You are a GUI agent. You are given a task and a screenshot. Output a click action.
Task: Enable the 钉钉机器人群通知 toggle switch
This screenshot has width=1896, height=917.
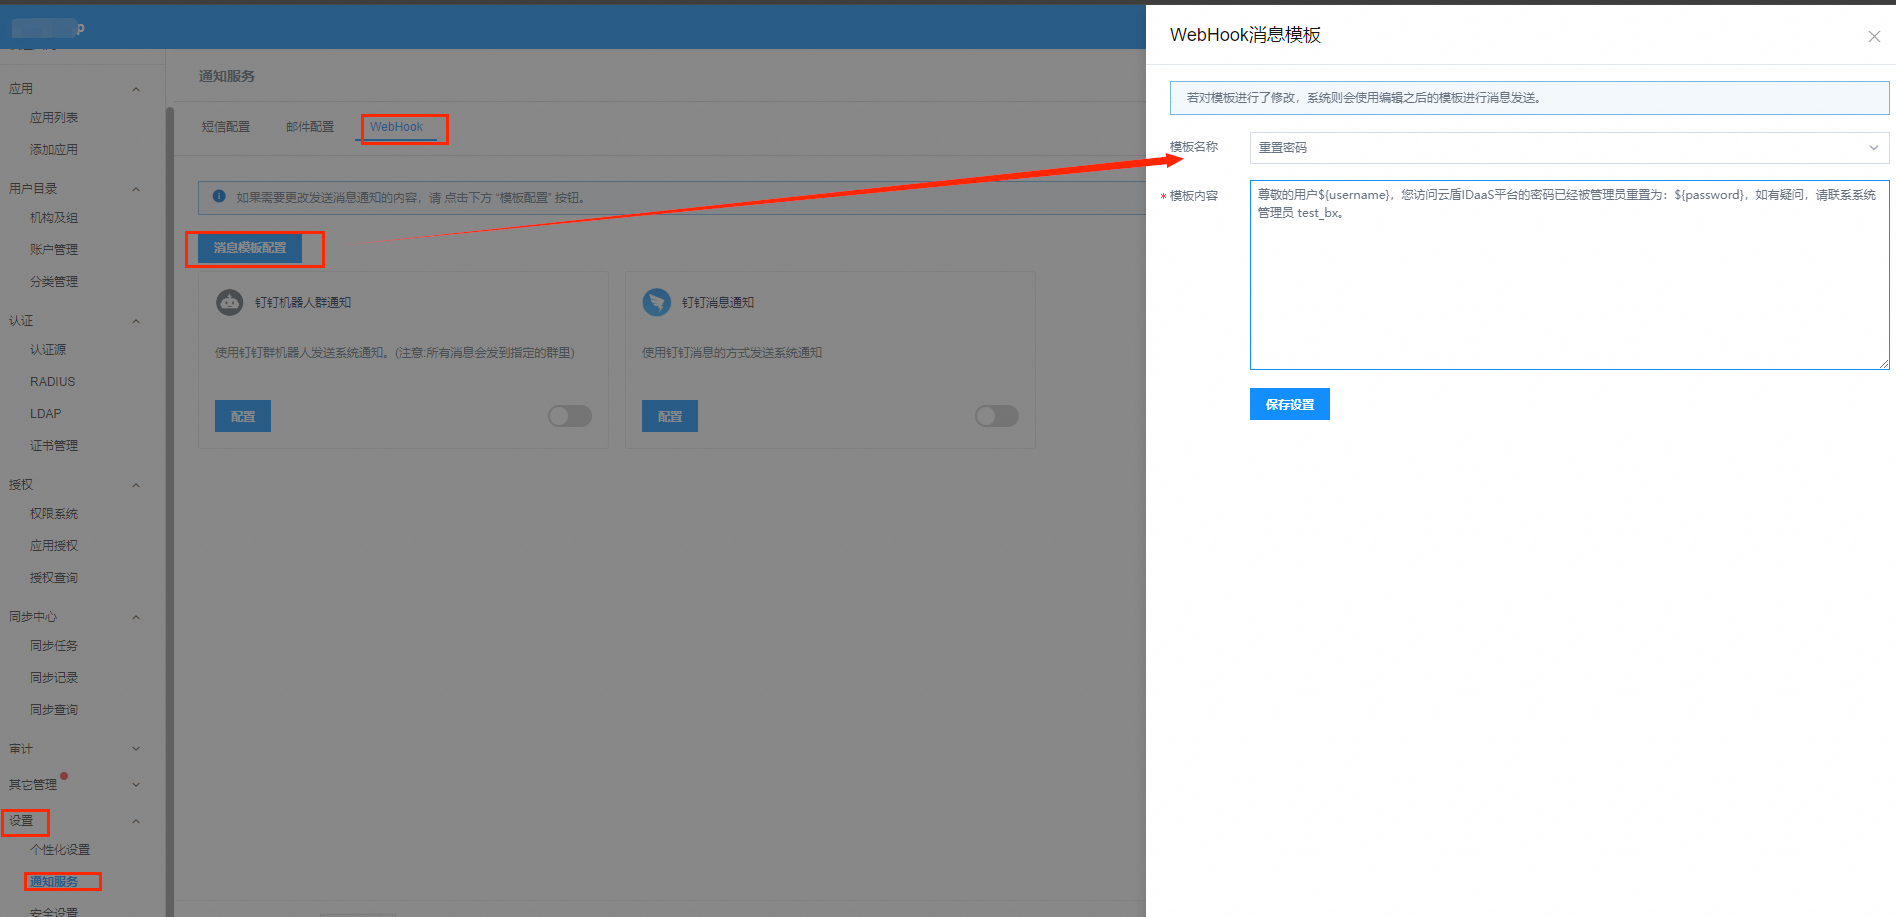tap(570, 416)
